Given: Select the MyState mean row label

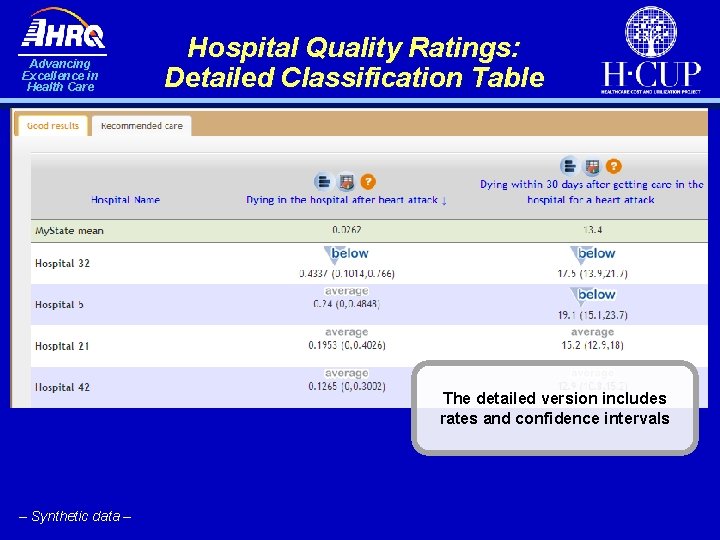Looking at the screenshot, I should coord(69,231).
